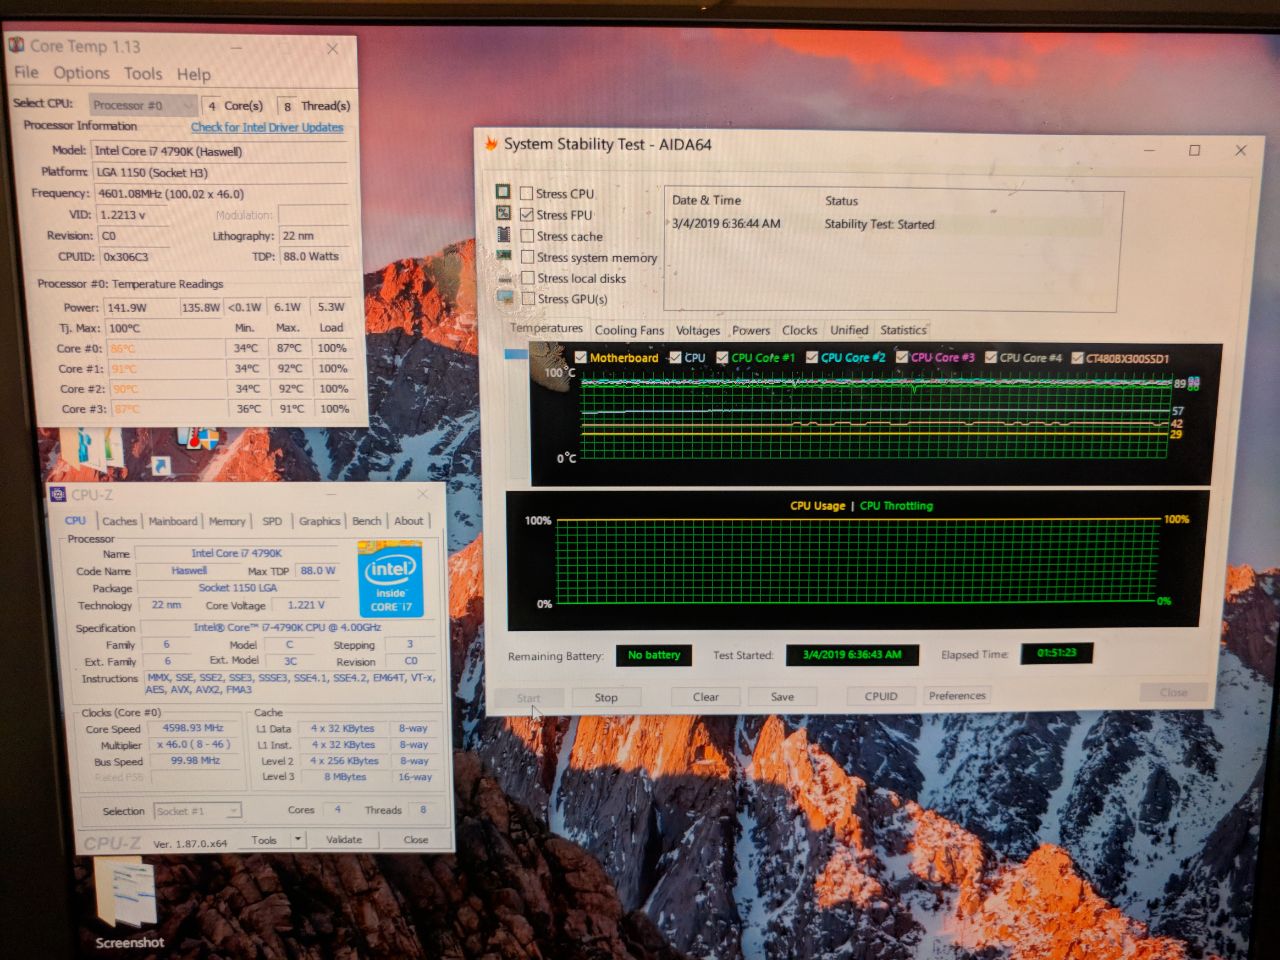Click the Stress CPU chip icon

click(x=502, y=192)
